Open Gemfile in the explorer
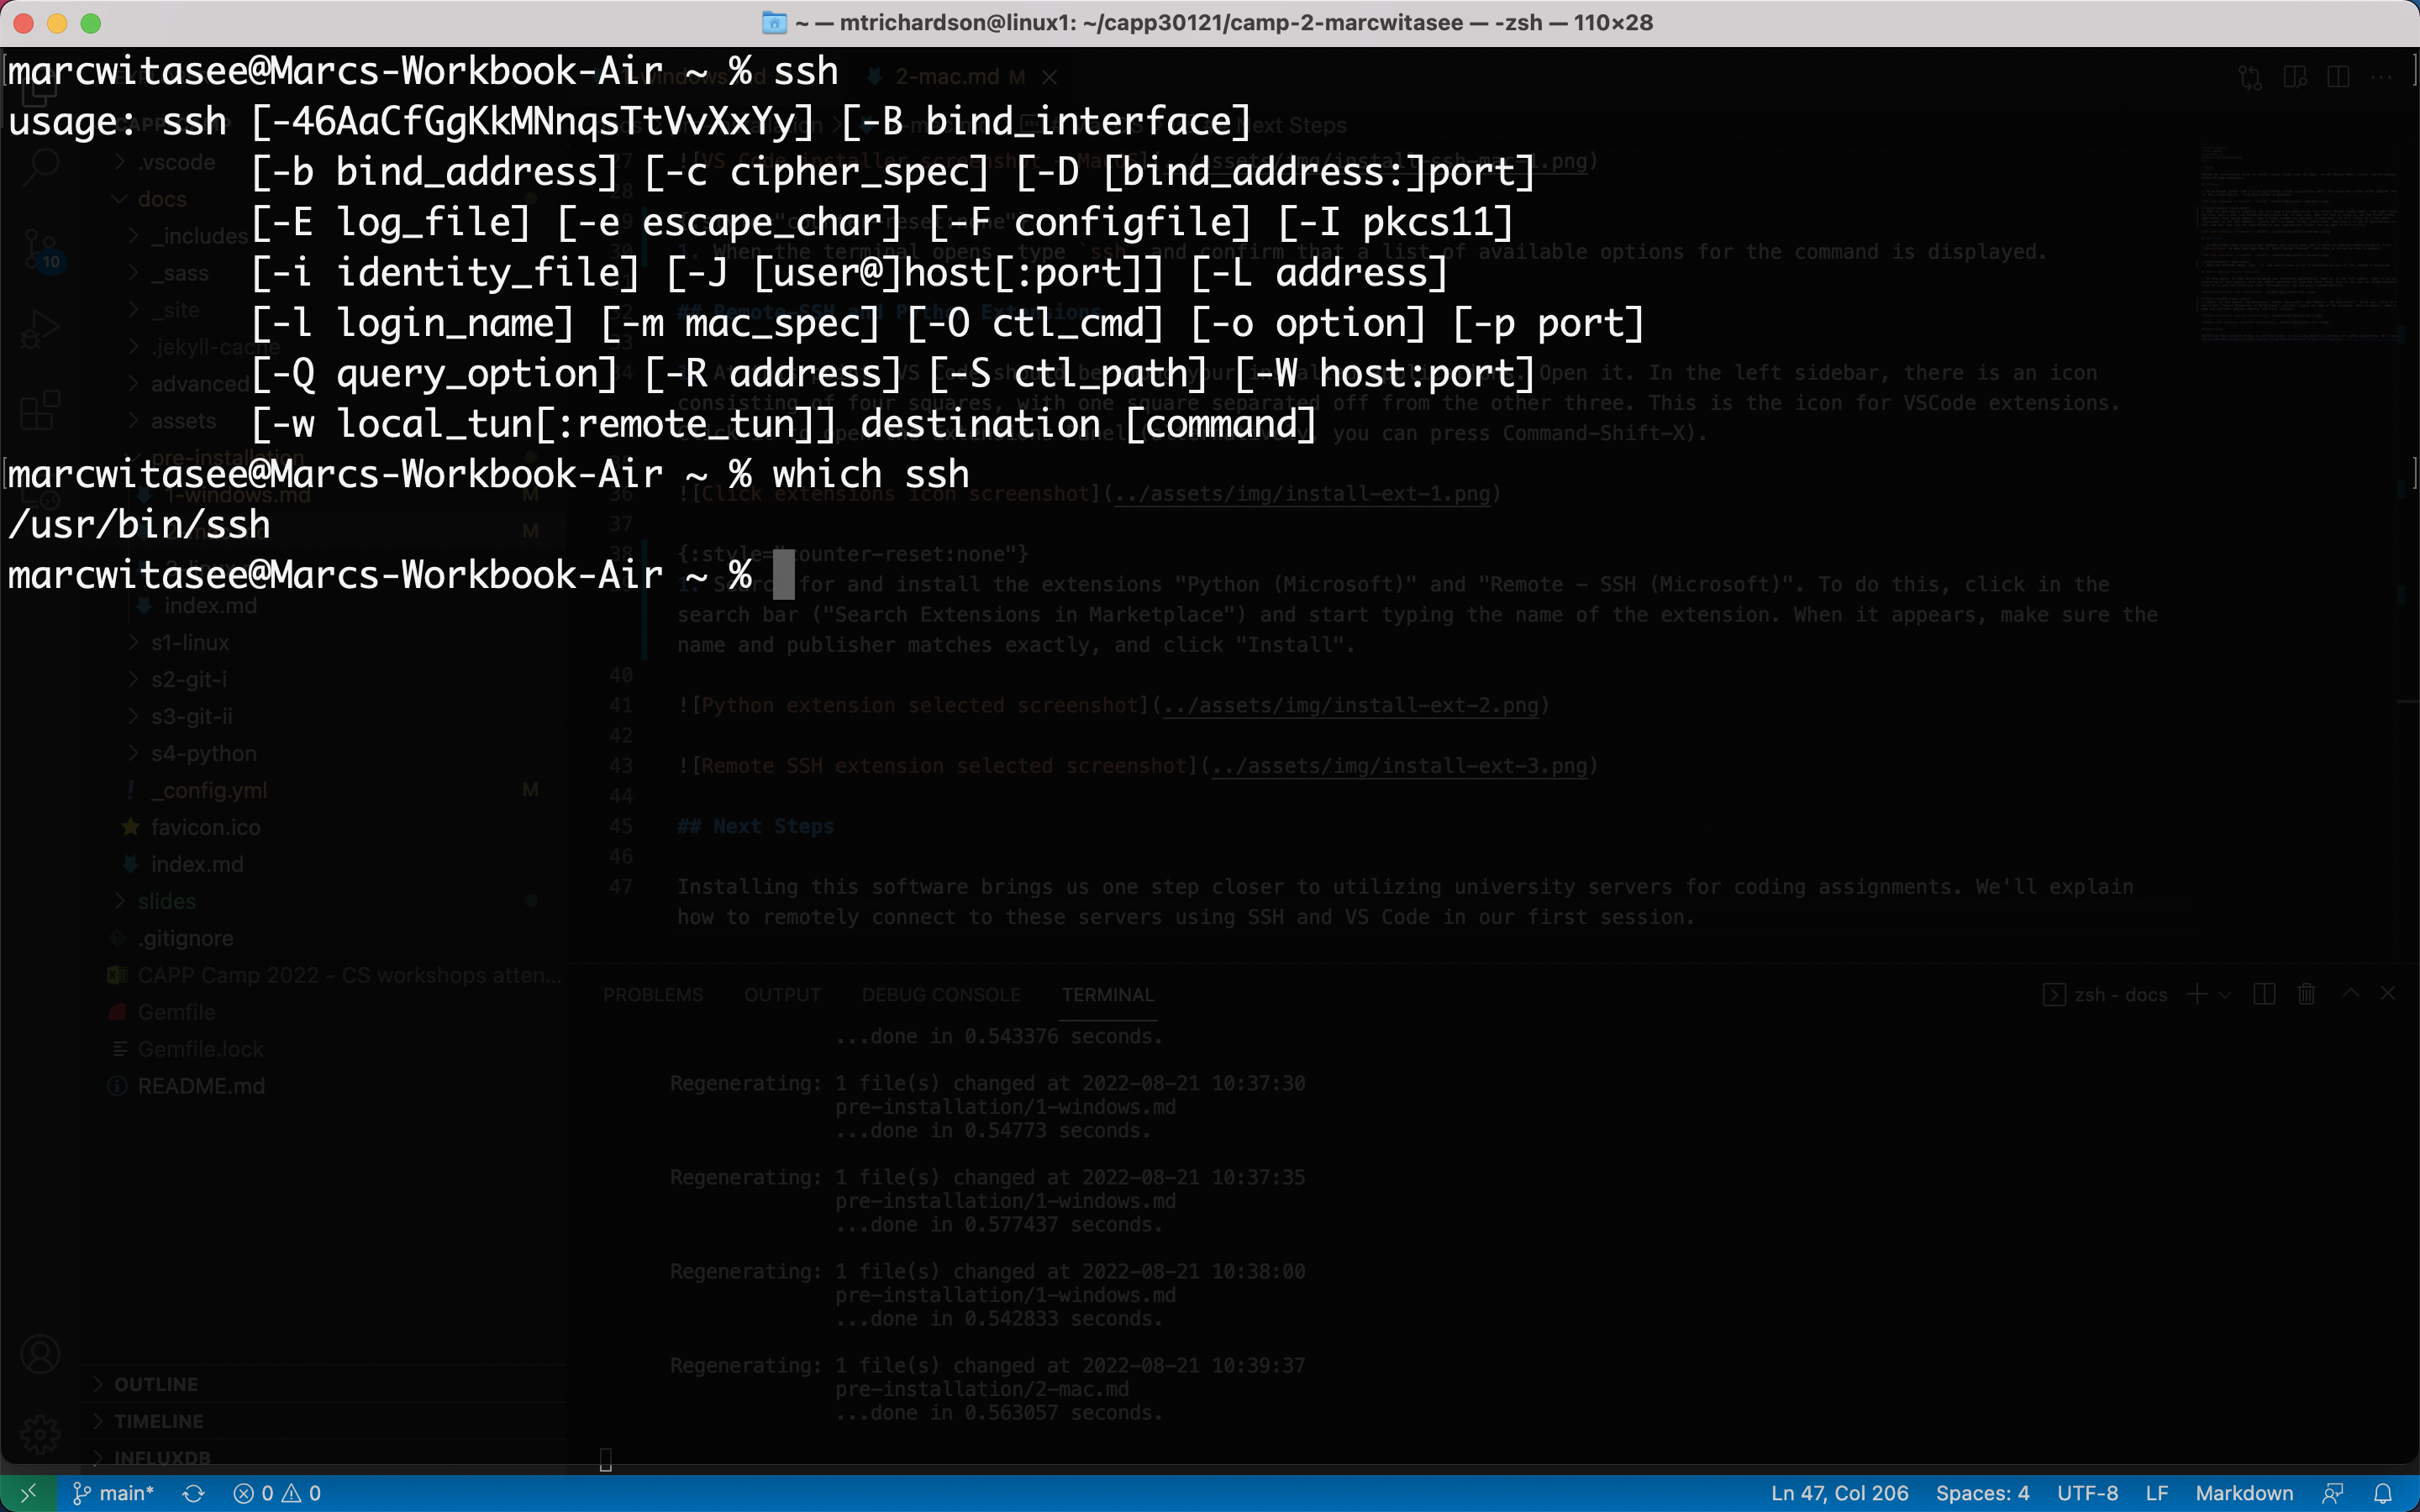The height and width of the screenshot is (1512, 2420). (176, 1012)
